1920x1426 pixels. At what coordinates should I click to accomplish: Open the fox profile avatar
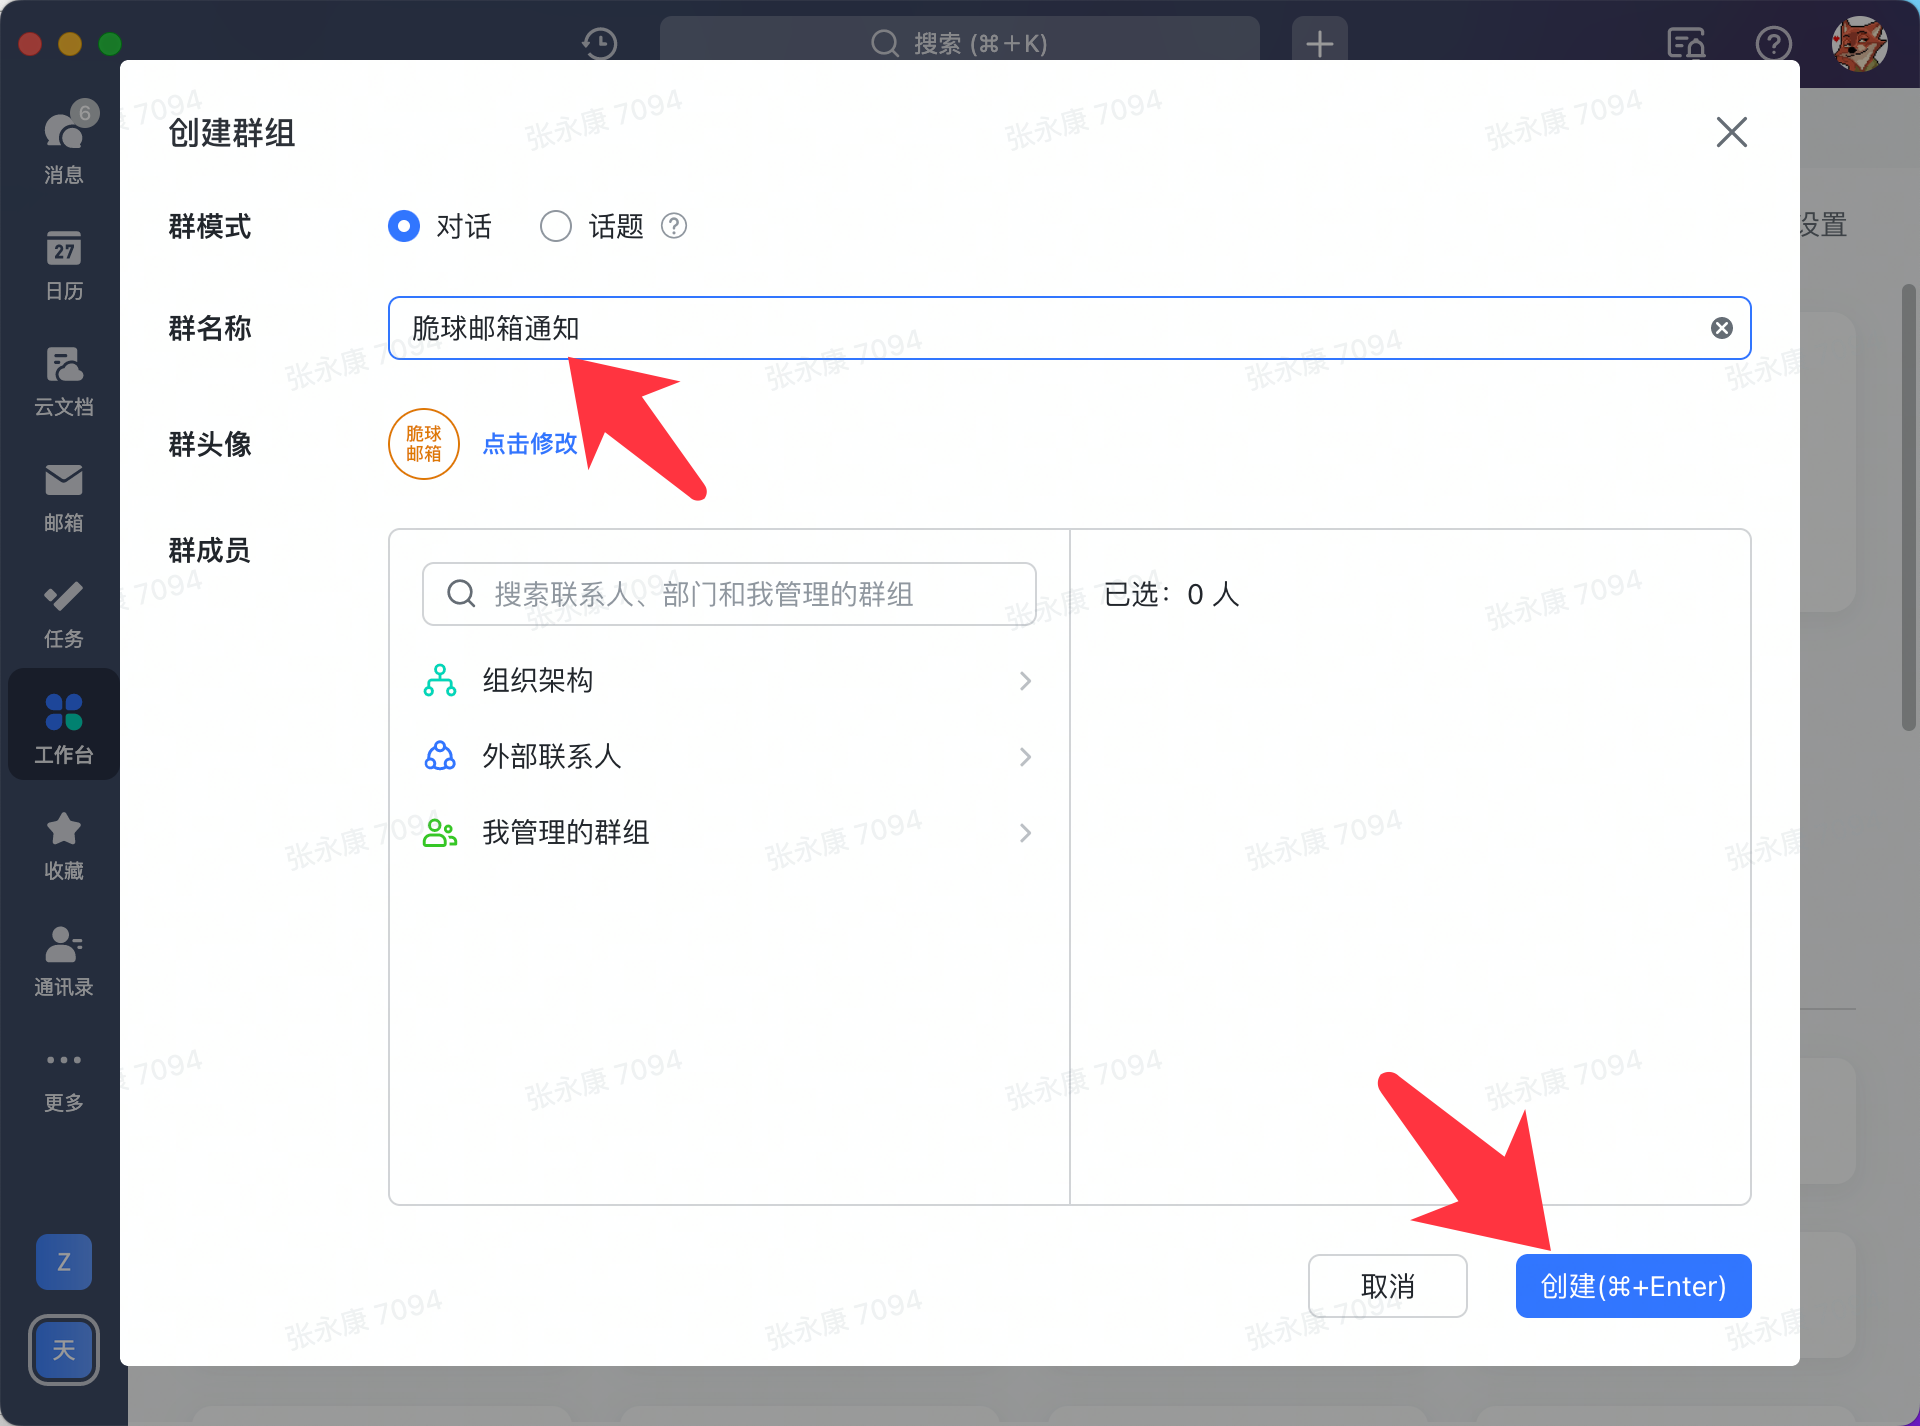[x=1860, y=43]
